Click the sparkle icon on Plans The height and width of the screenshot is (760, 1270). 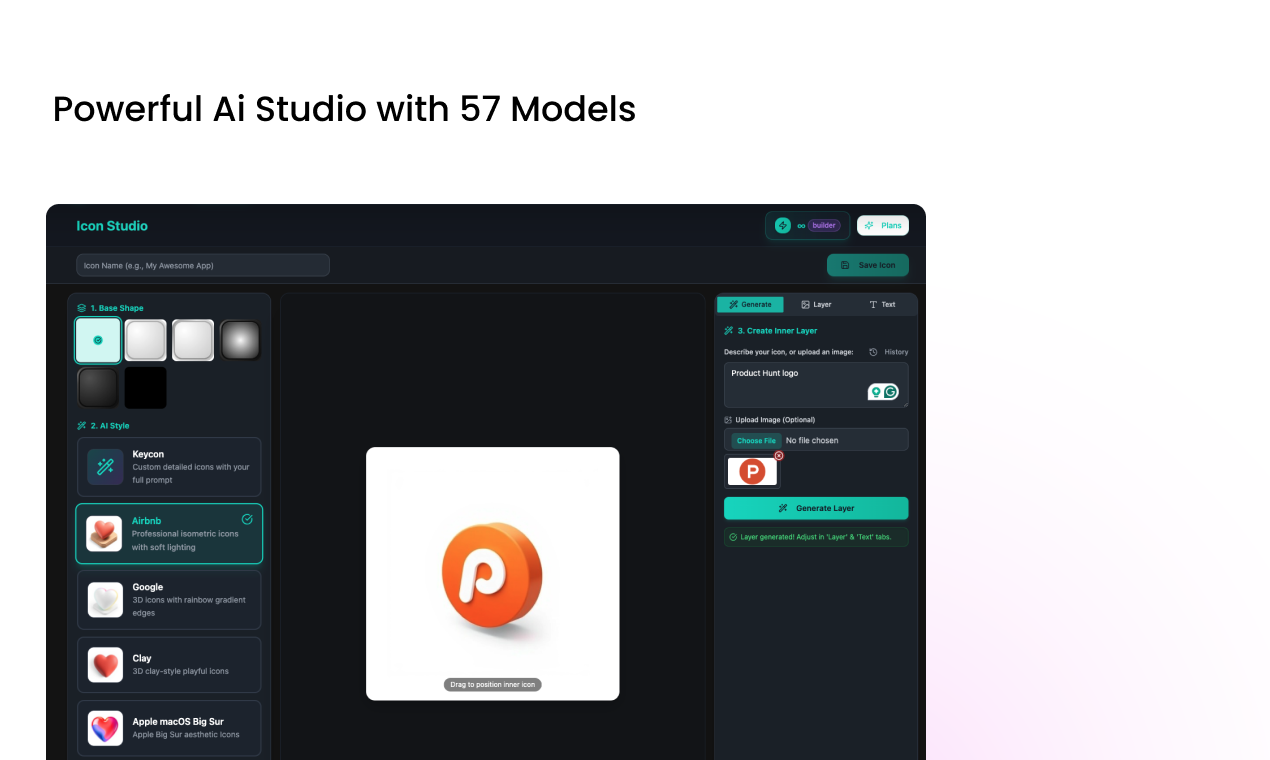(x=869, y=225)
